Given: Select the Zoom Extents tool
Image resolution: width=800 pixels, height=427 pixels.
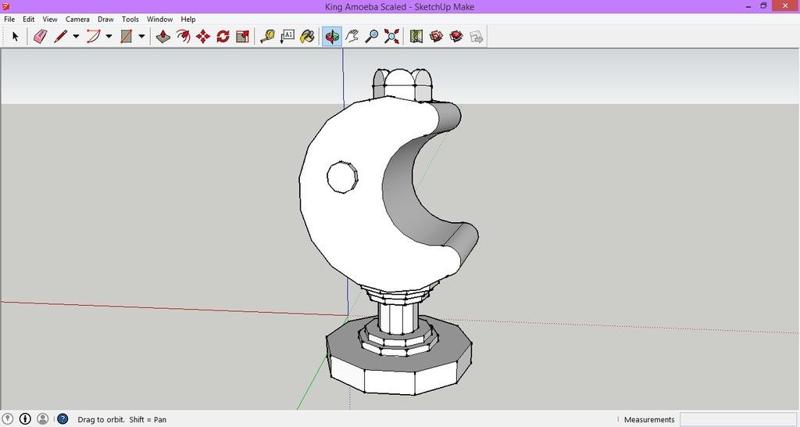Looking at the screenshot, I should (392, 36).
